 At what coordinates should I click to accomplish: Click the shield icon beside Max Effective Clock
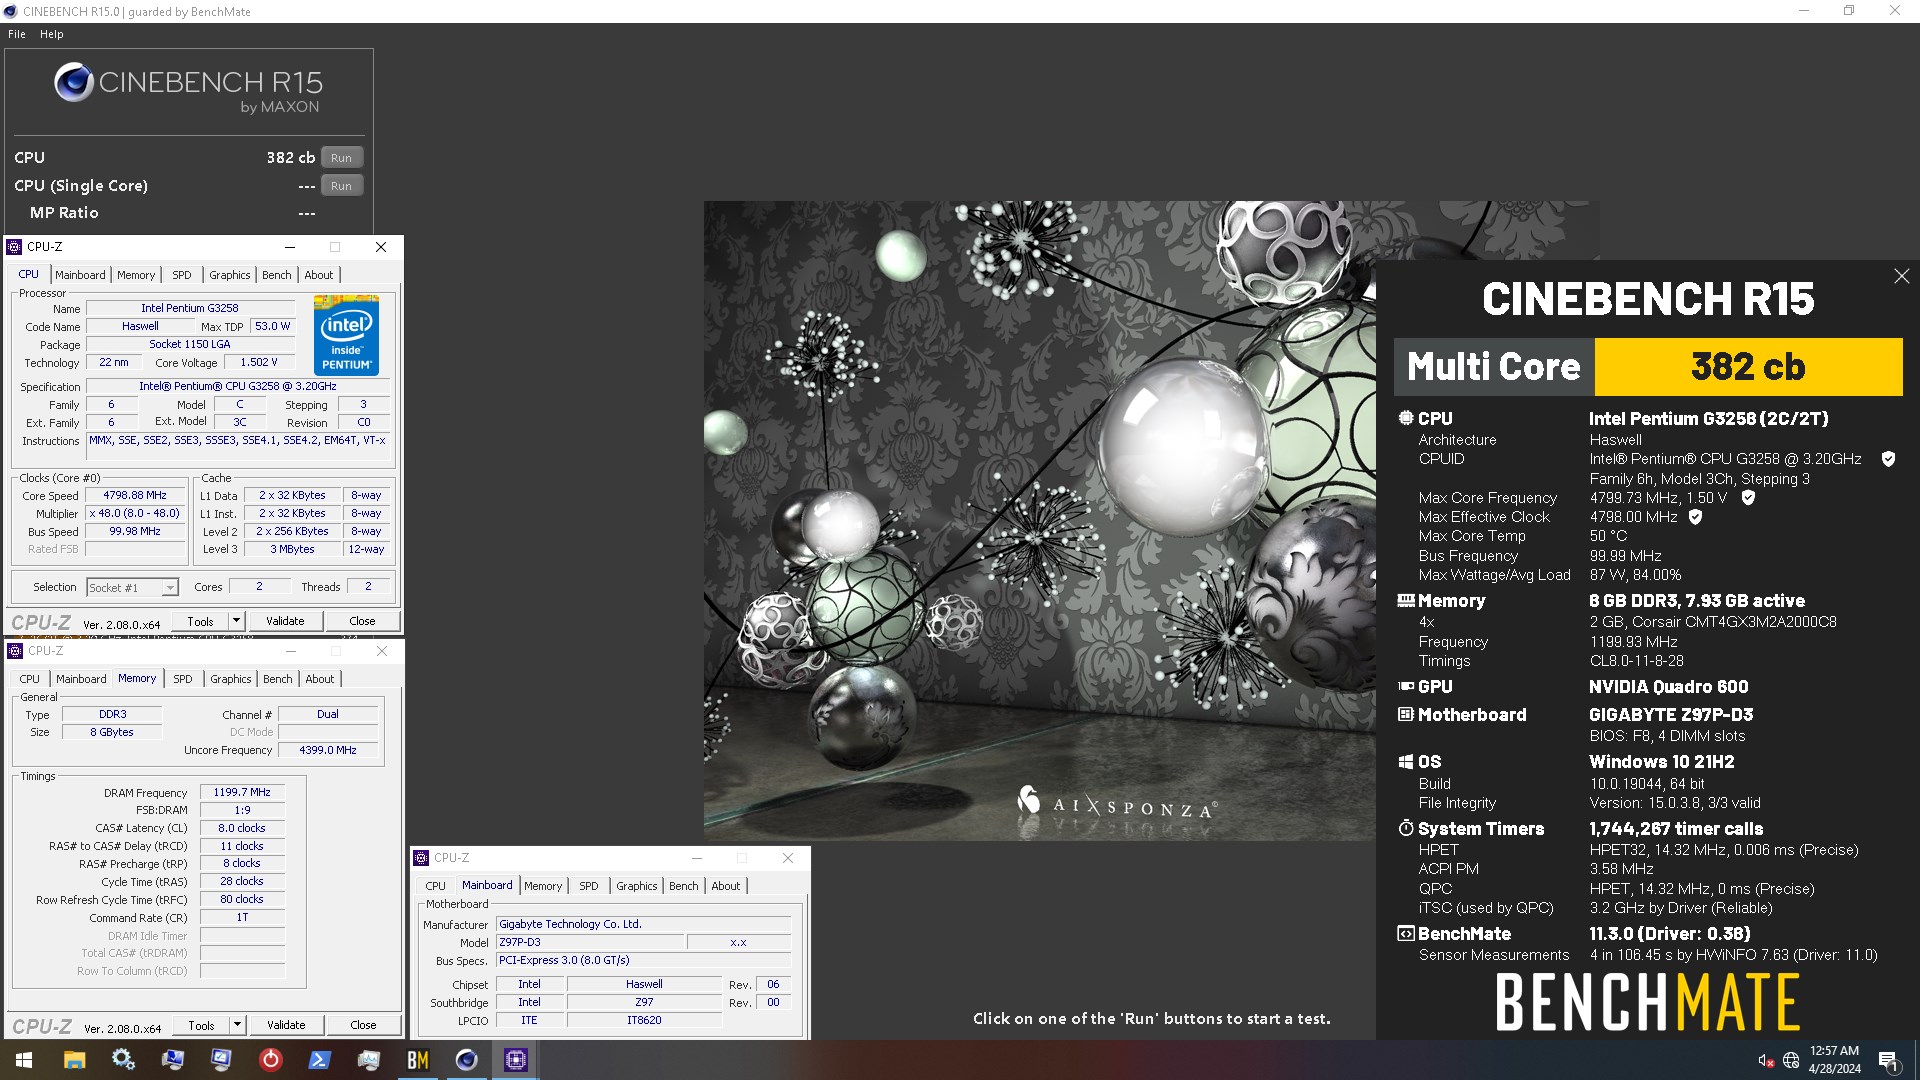(x=1695, y=517)
